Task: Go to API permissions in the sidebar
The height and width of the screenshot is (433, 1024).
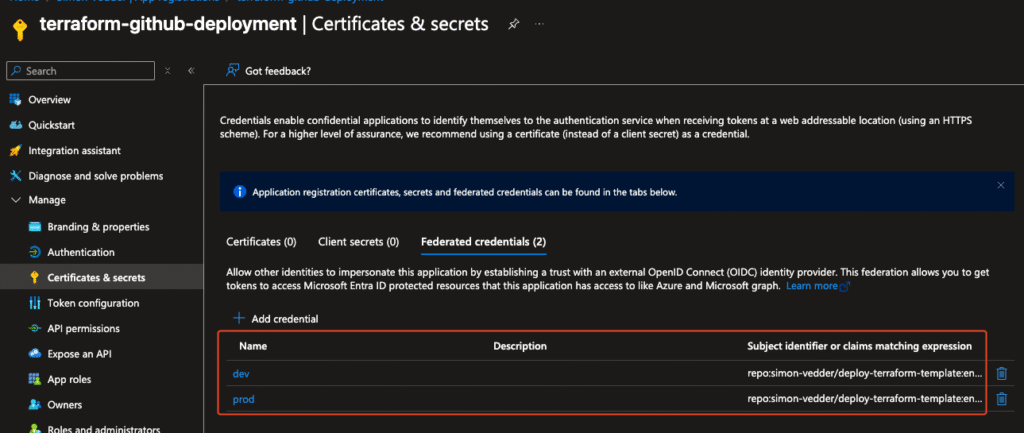Action: click(83, 328)
